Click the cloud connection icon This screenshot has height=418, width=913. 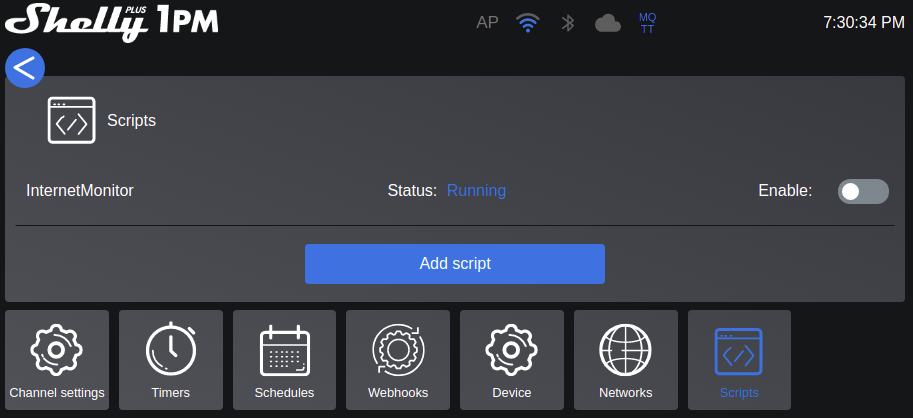[608, 23]
